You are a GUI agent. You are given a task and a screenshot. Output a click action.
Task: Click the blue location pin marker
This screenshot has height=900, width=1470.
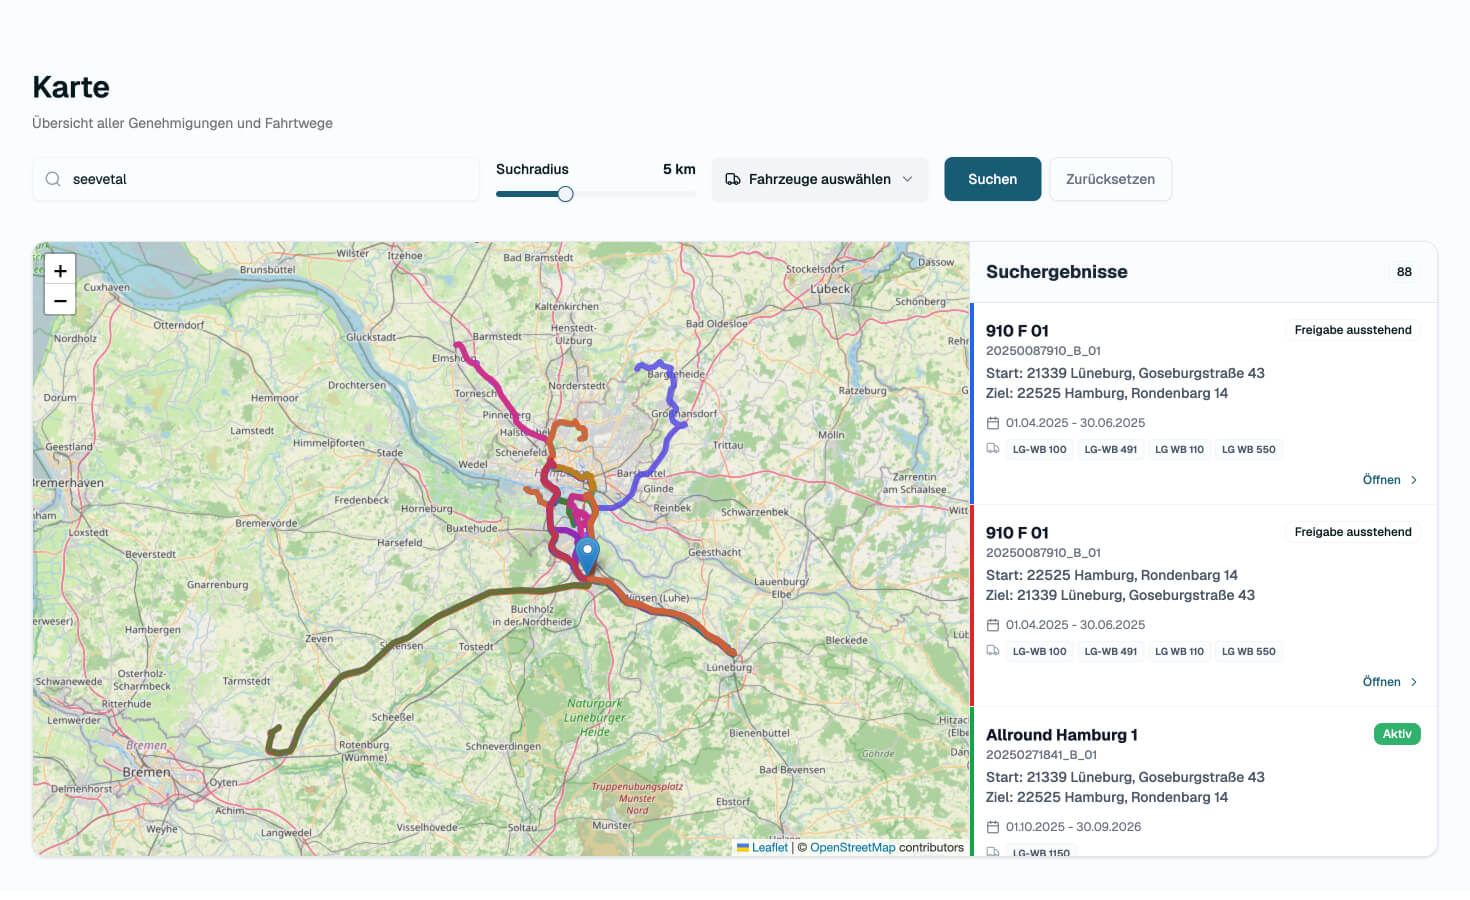(588, 556)
